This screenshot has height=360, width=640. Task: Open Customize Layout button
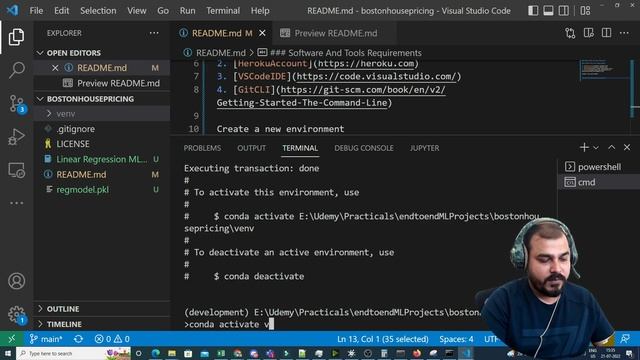pyautogui.click(x=585, y=11)
